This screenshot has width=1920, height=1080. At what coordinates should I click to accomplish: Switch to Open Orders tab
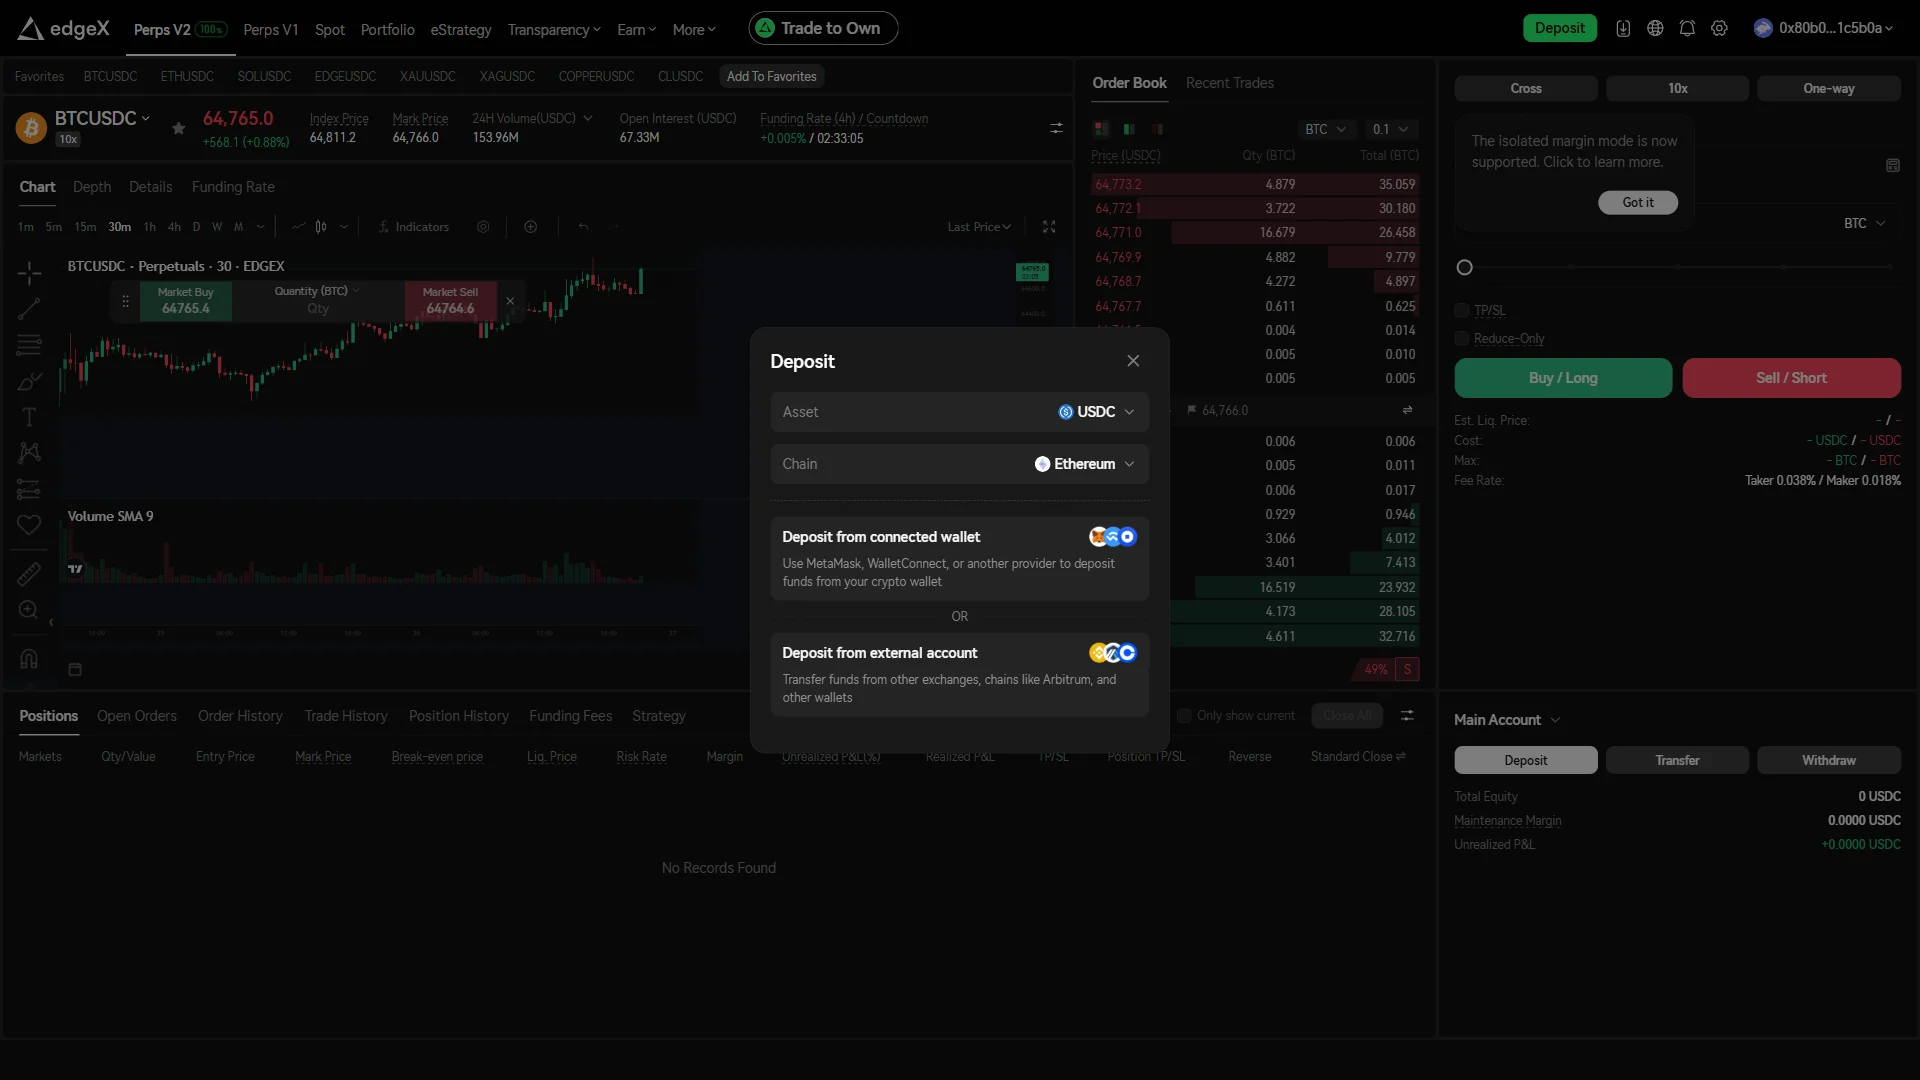coord(137,716)
